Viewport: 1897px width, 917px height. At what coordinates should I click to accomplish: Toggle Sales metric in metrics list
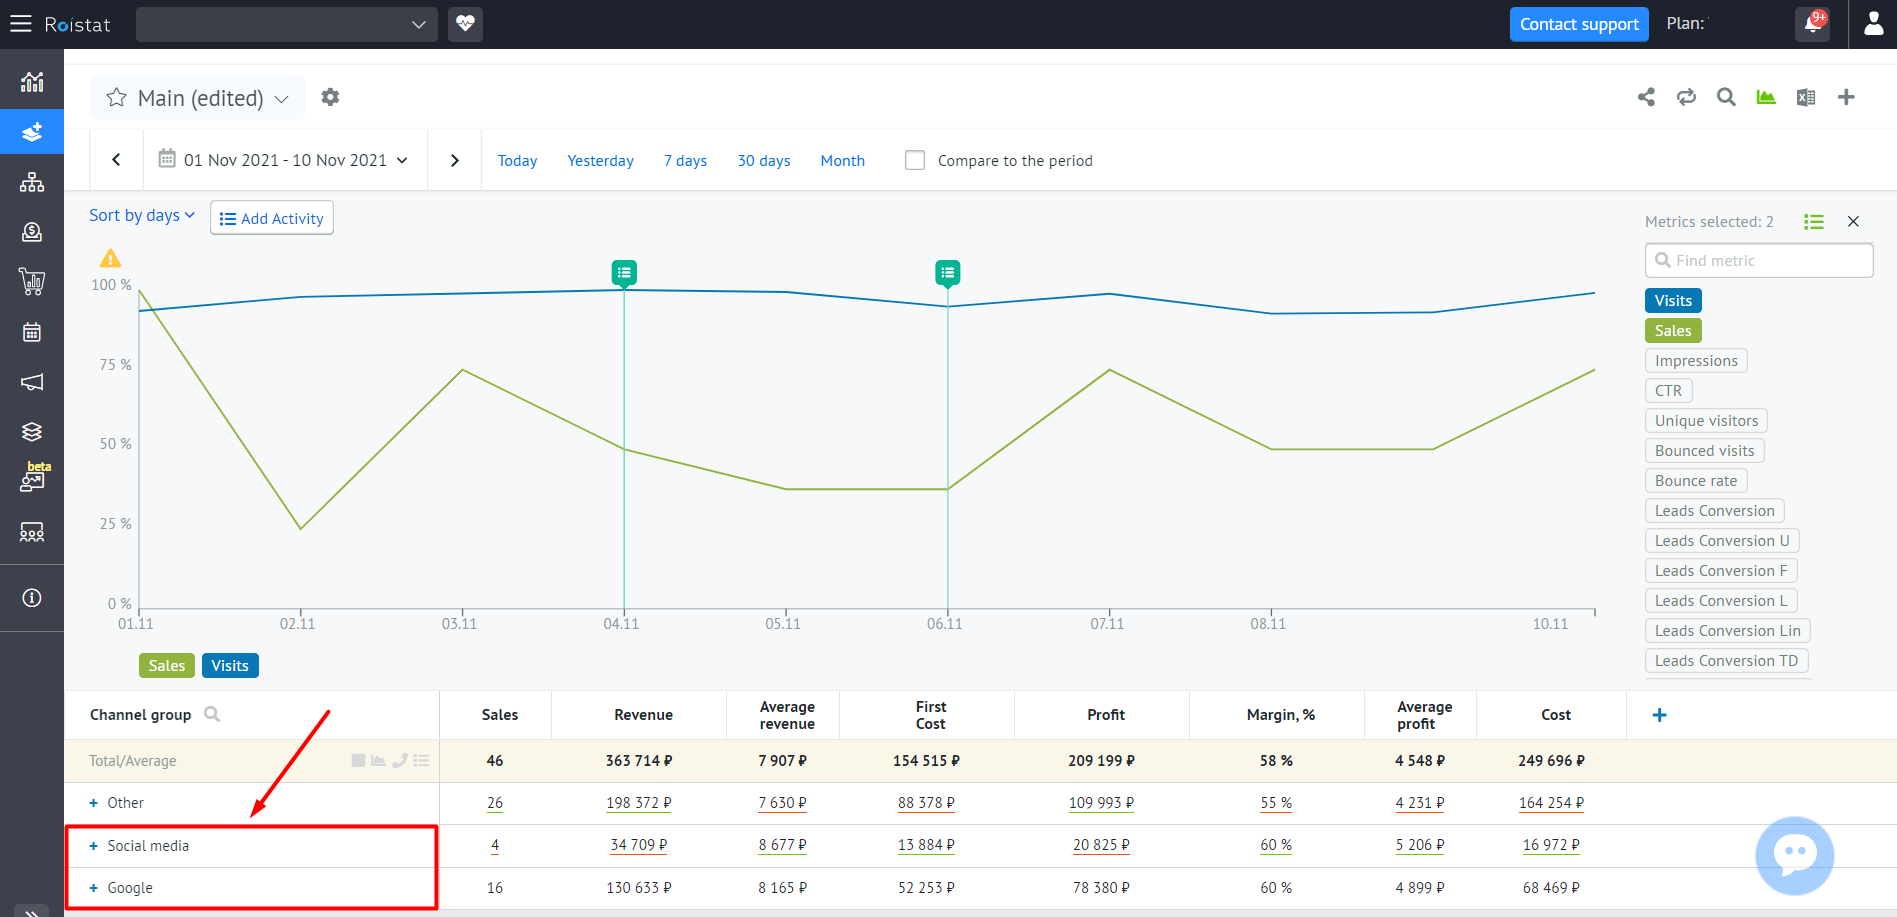coord(1673,331)
